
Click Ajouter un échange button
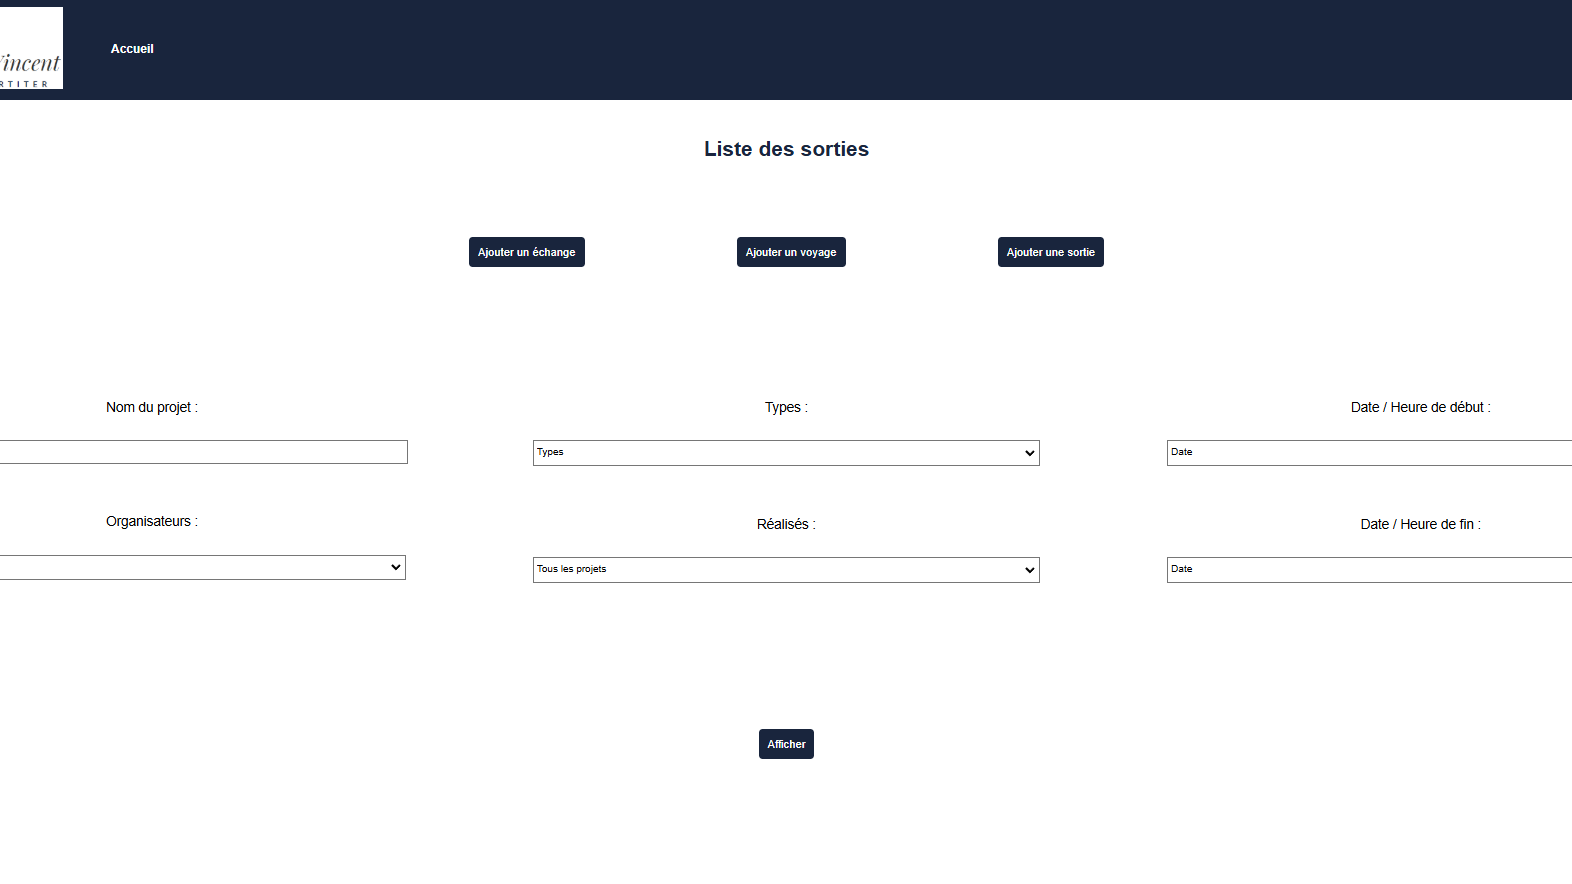(x=526, y=252)
